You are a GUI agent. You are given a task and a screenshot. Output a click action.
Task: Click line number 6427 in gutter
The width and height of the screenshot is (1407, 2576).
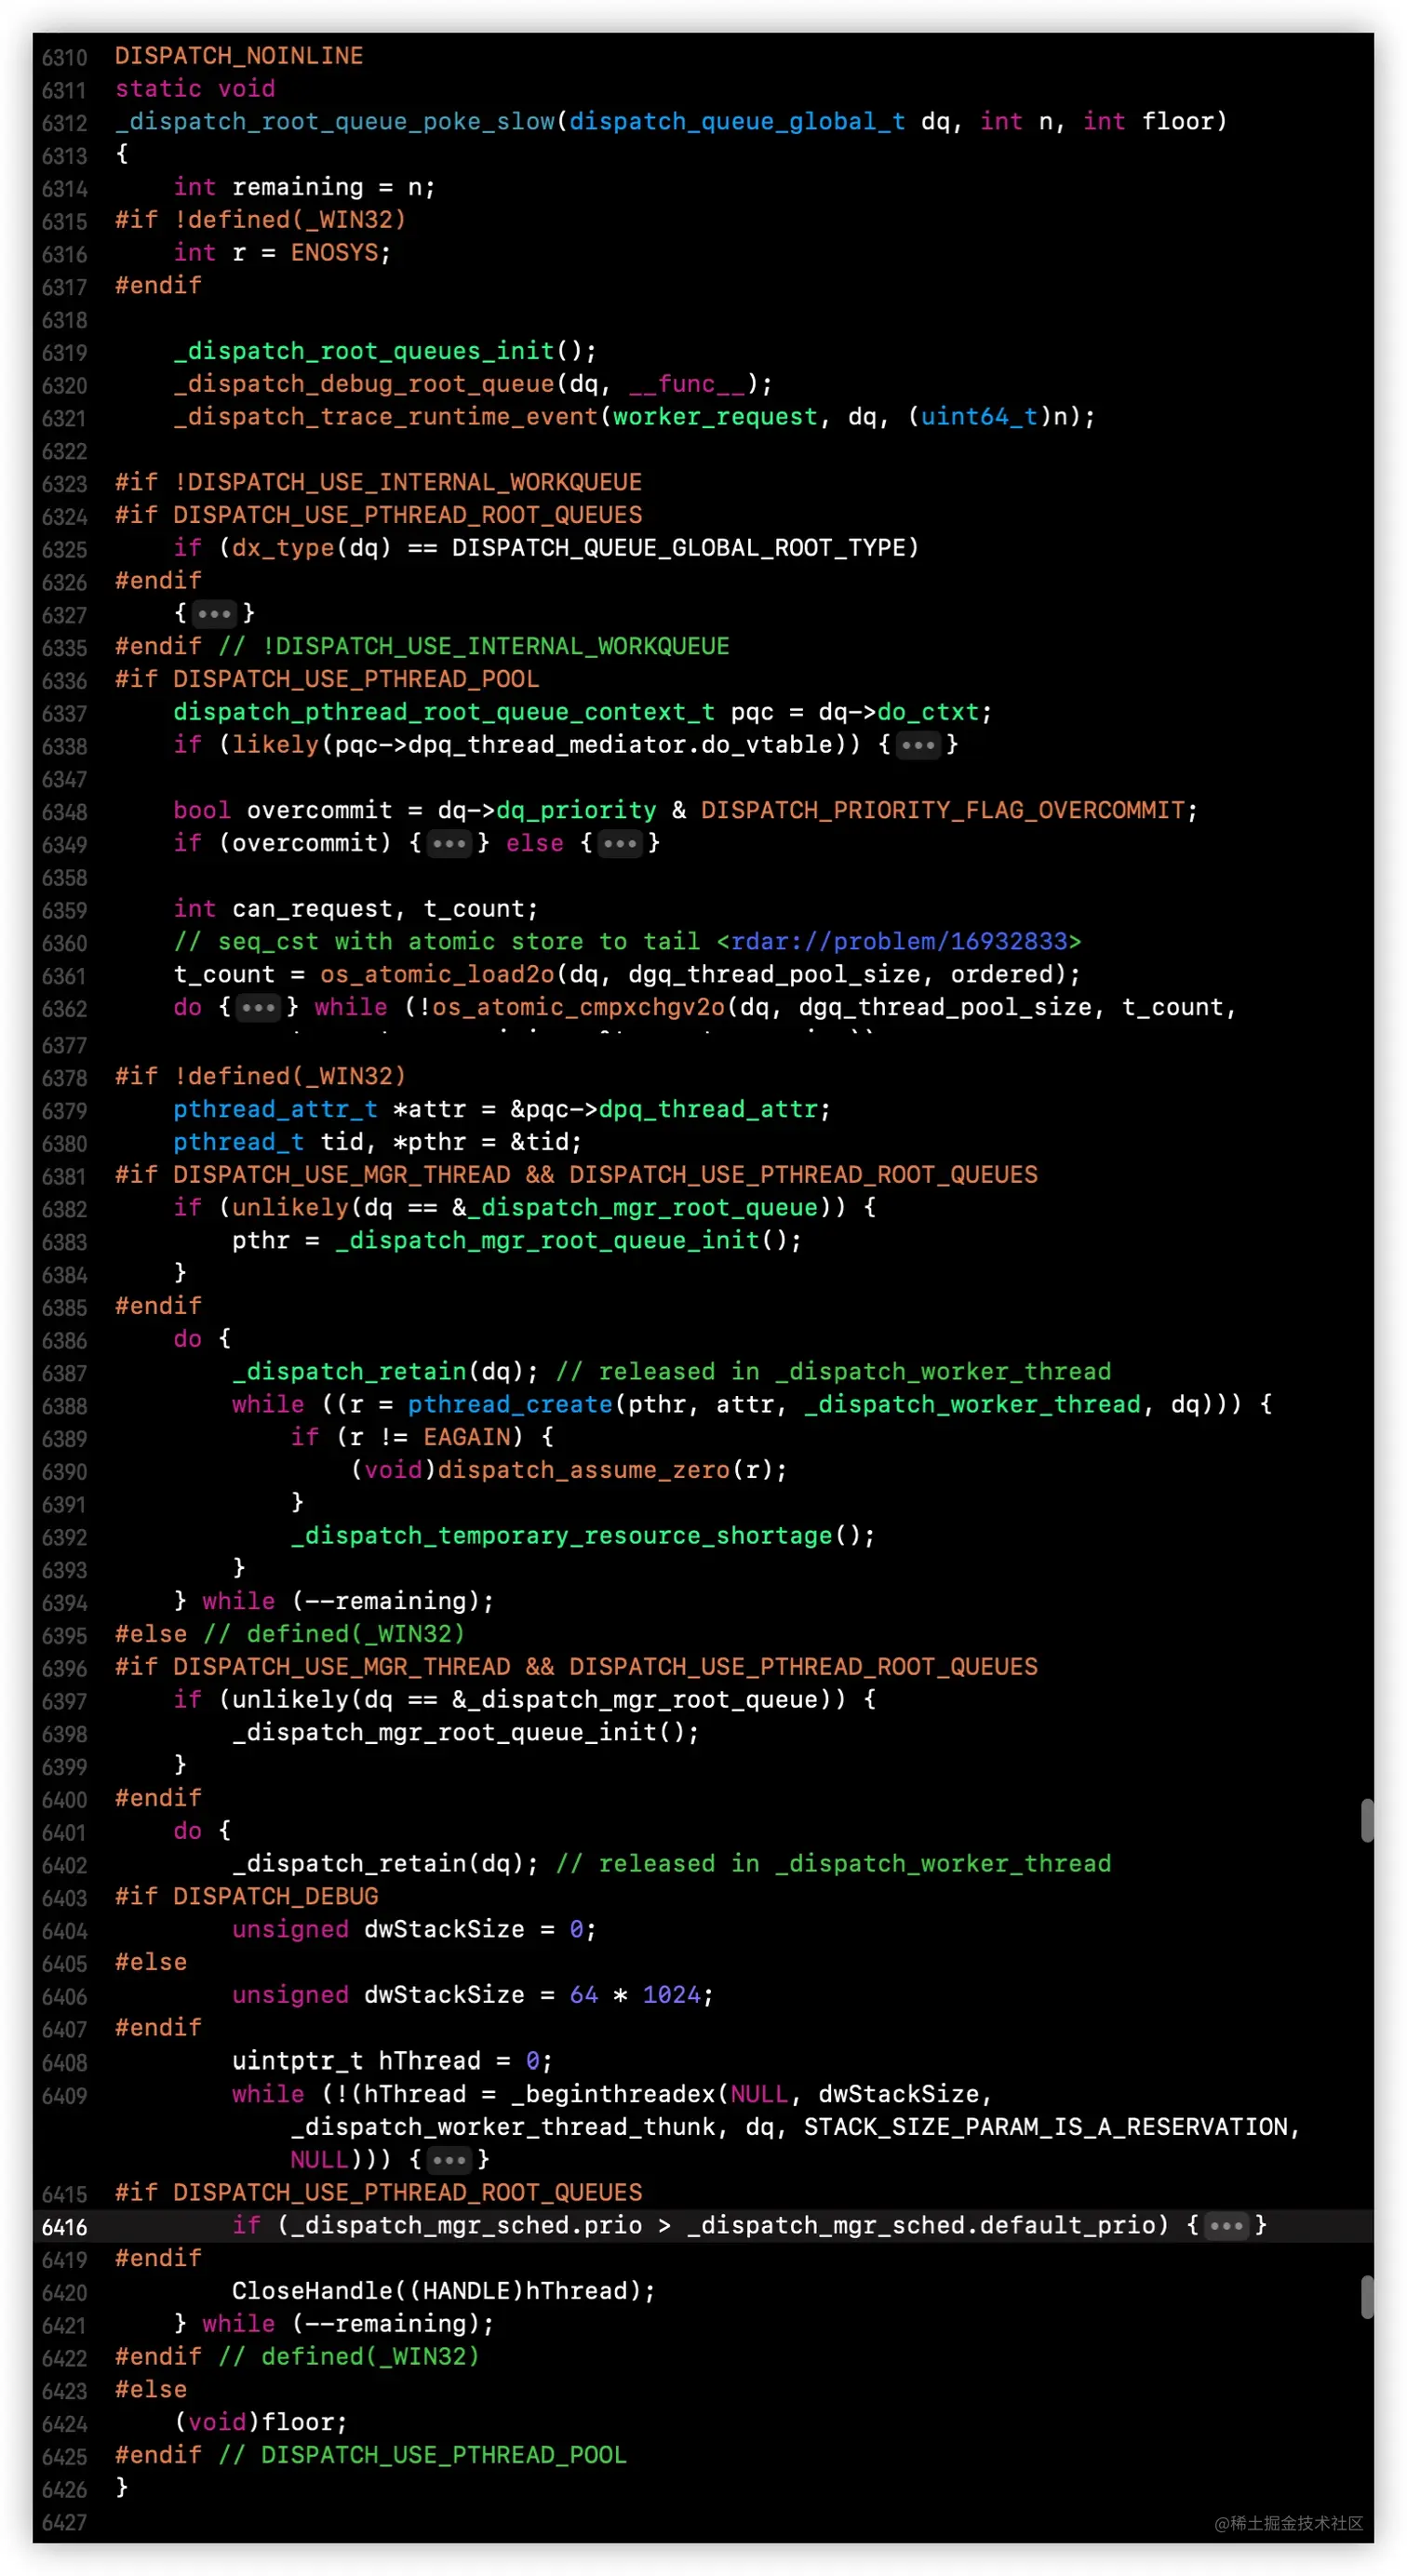point(65,2523)
